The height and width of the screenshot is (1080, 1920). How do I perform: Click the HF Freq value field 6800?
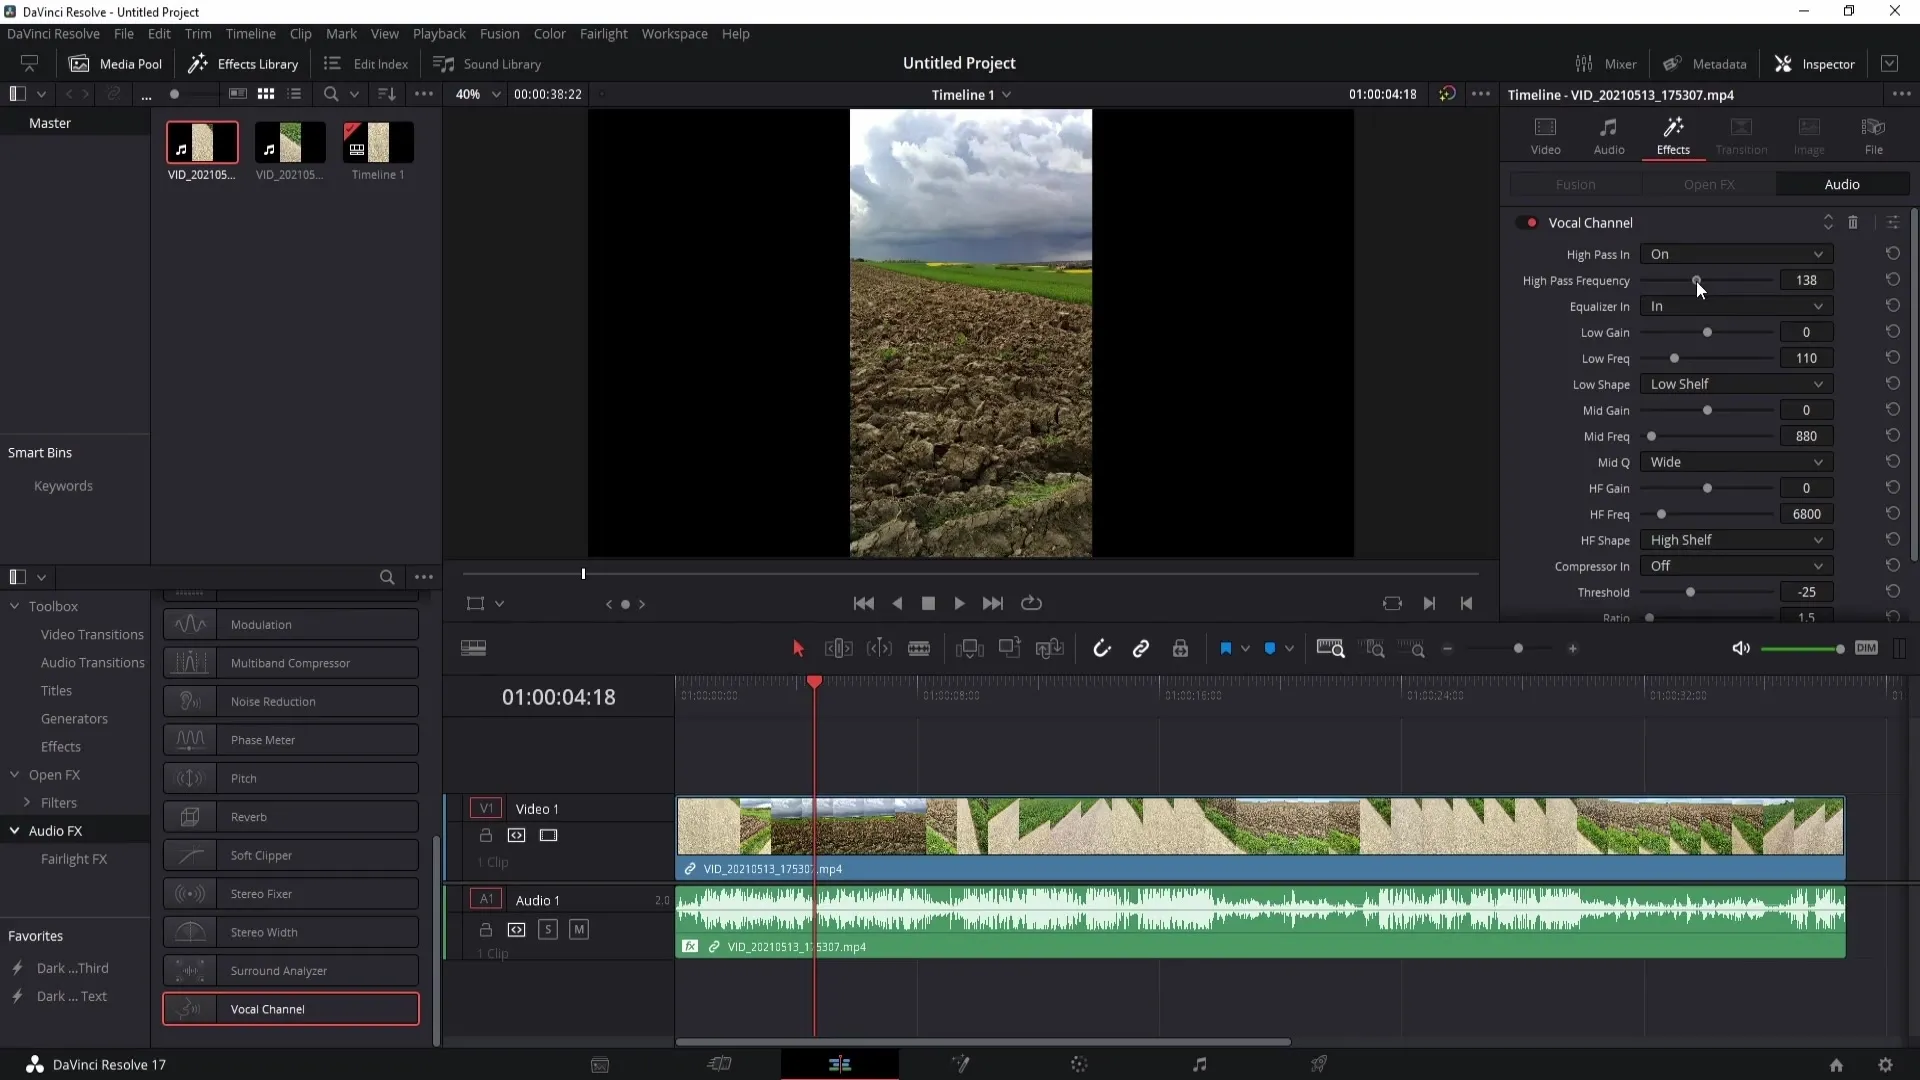coord(1806,514)
